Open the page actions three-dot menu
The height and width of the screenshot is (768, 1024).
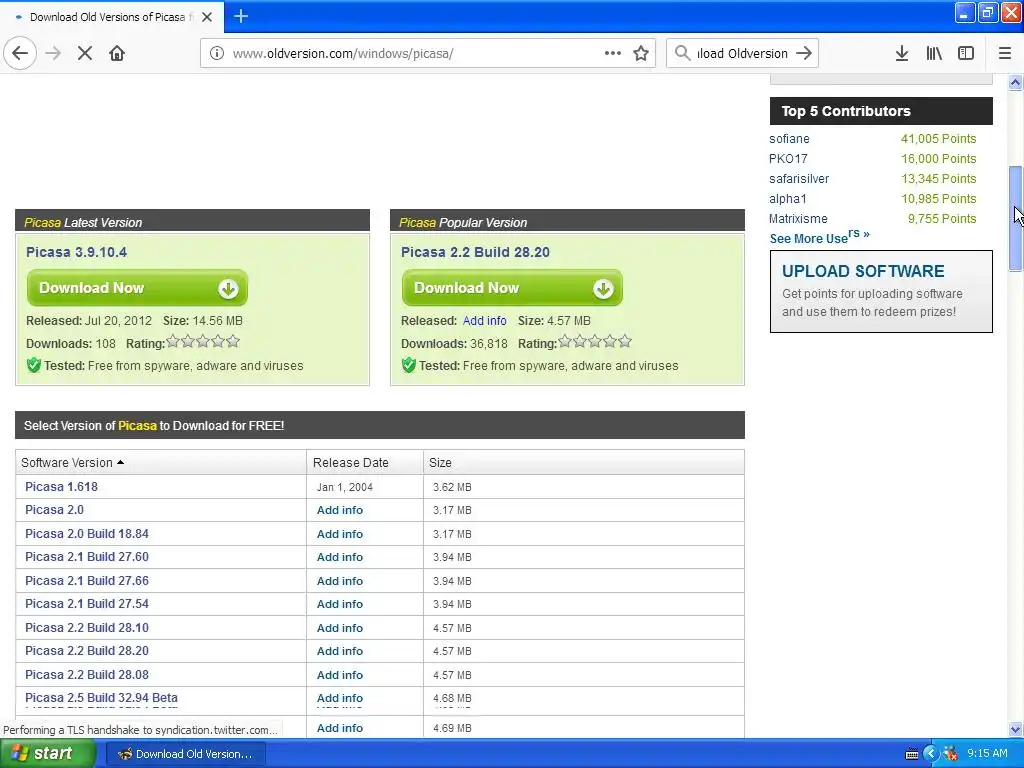[613, 53]
